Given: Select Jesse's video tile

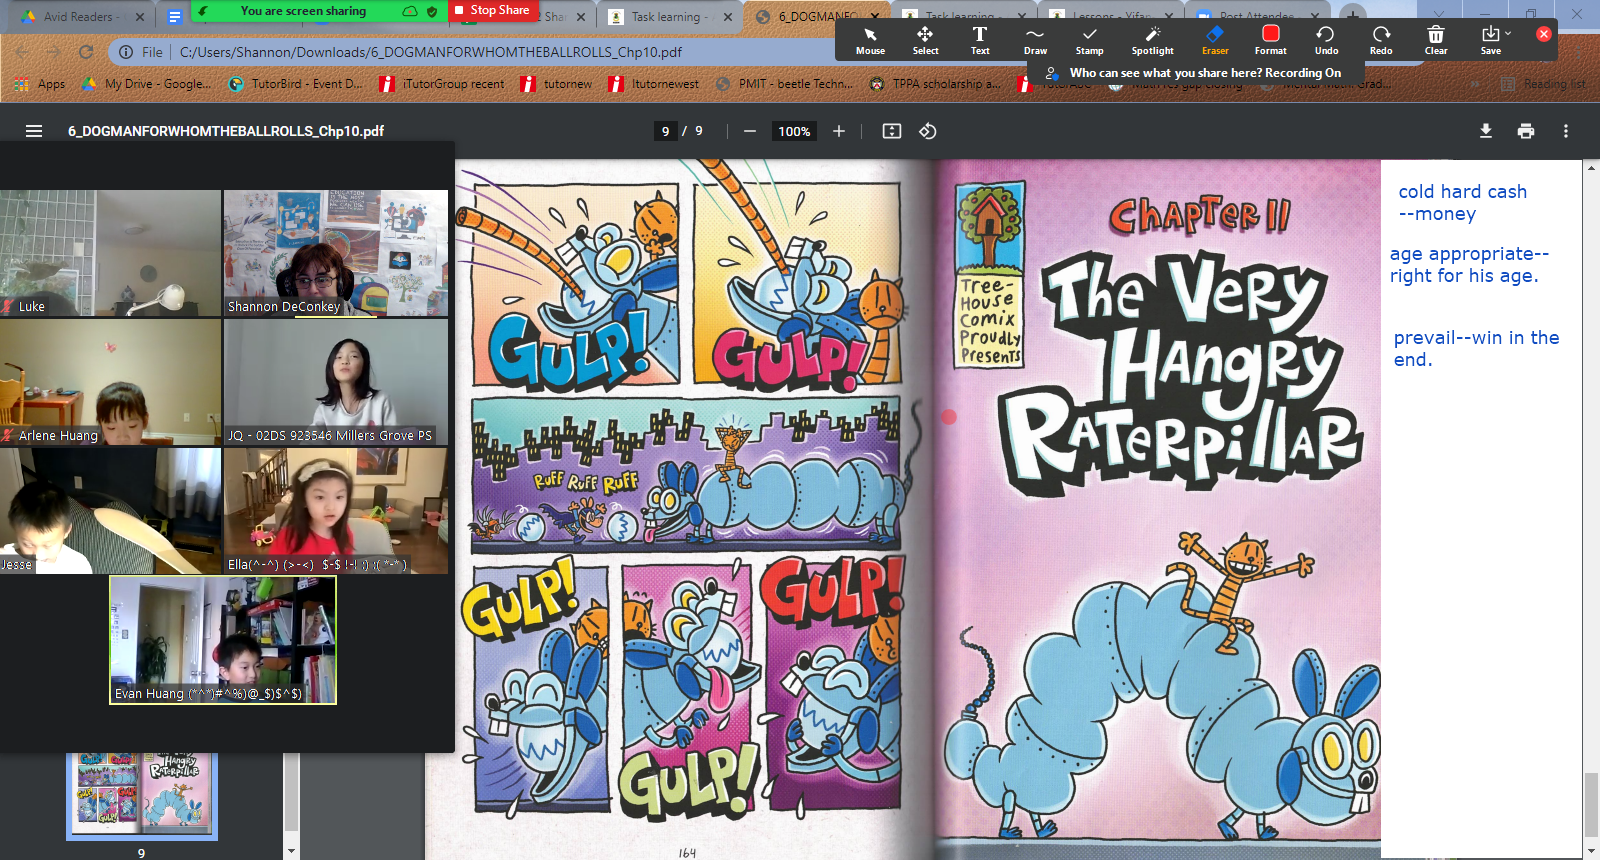Looking at the screenshot, I should [110, 511].
